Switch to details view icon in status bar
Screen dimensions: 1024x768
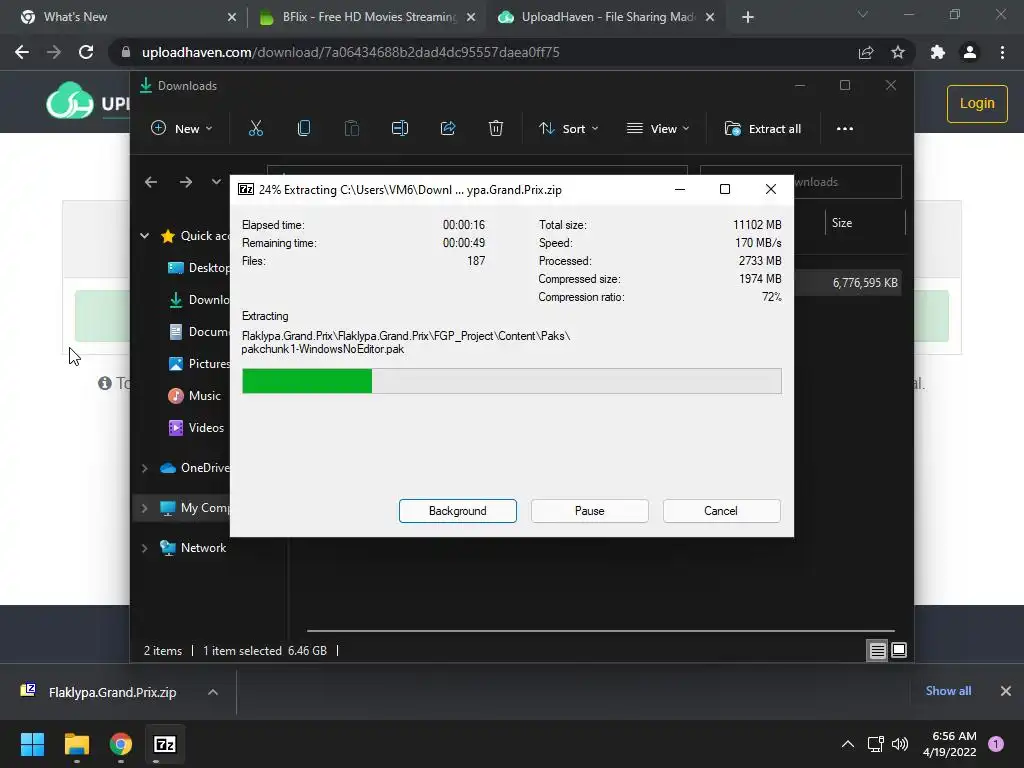[877, 650]
